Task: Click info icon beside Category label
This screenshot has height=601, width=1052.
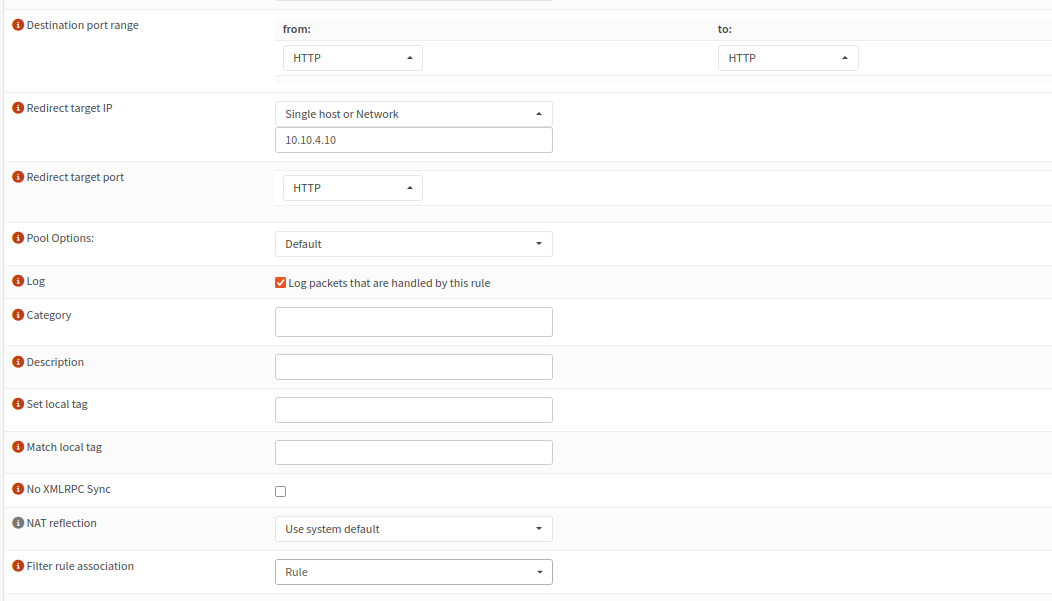Action: pyautogui.click(x=18, y=315)
